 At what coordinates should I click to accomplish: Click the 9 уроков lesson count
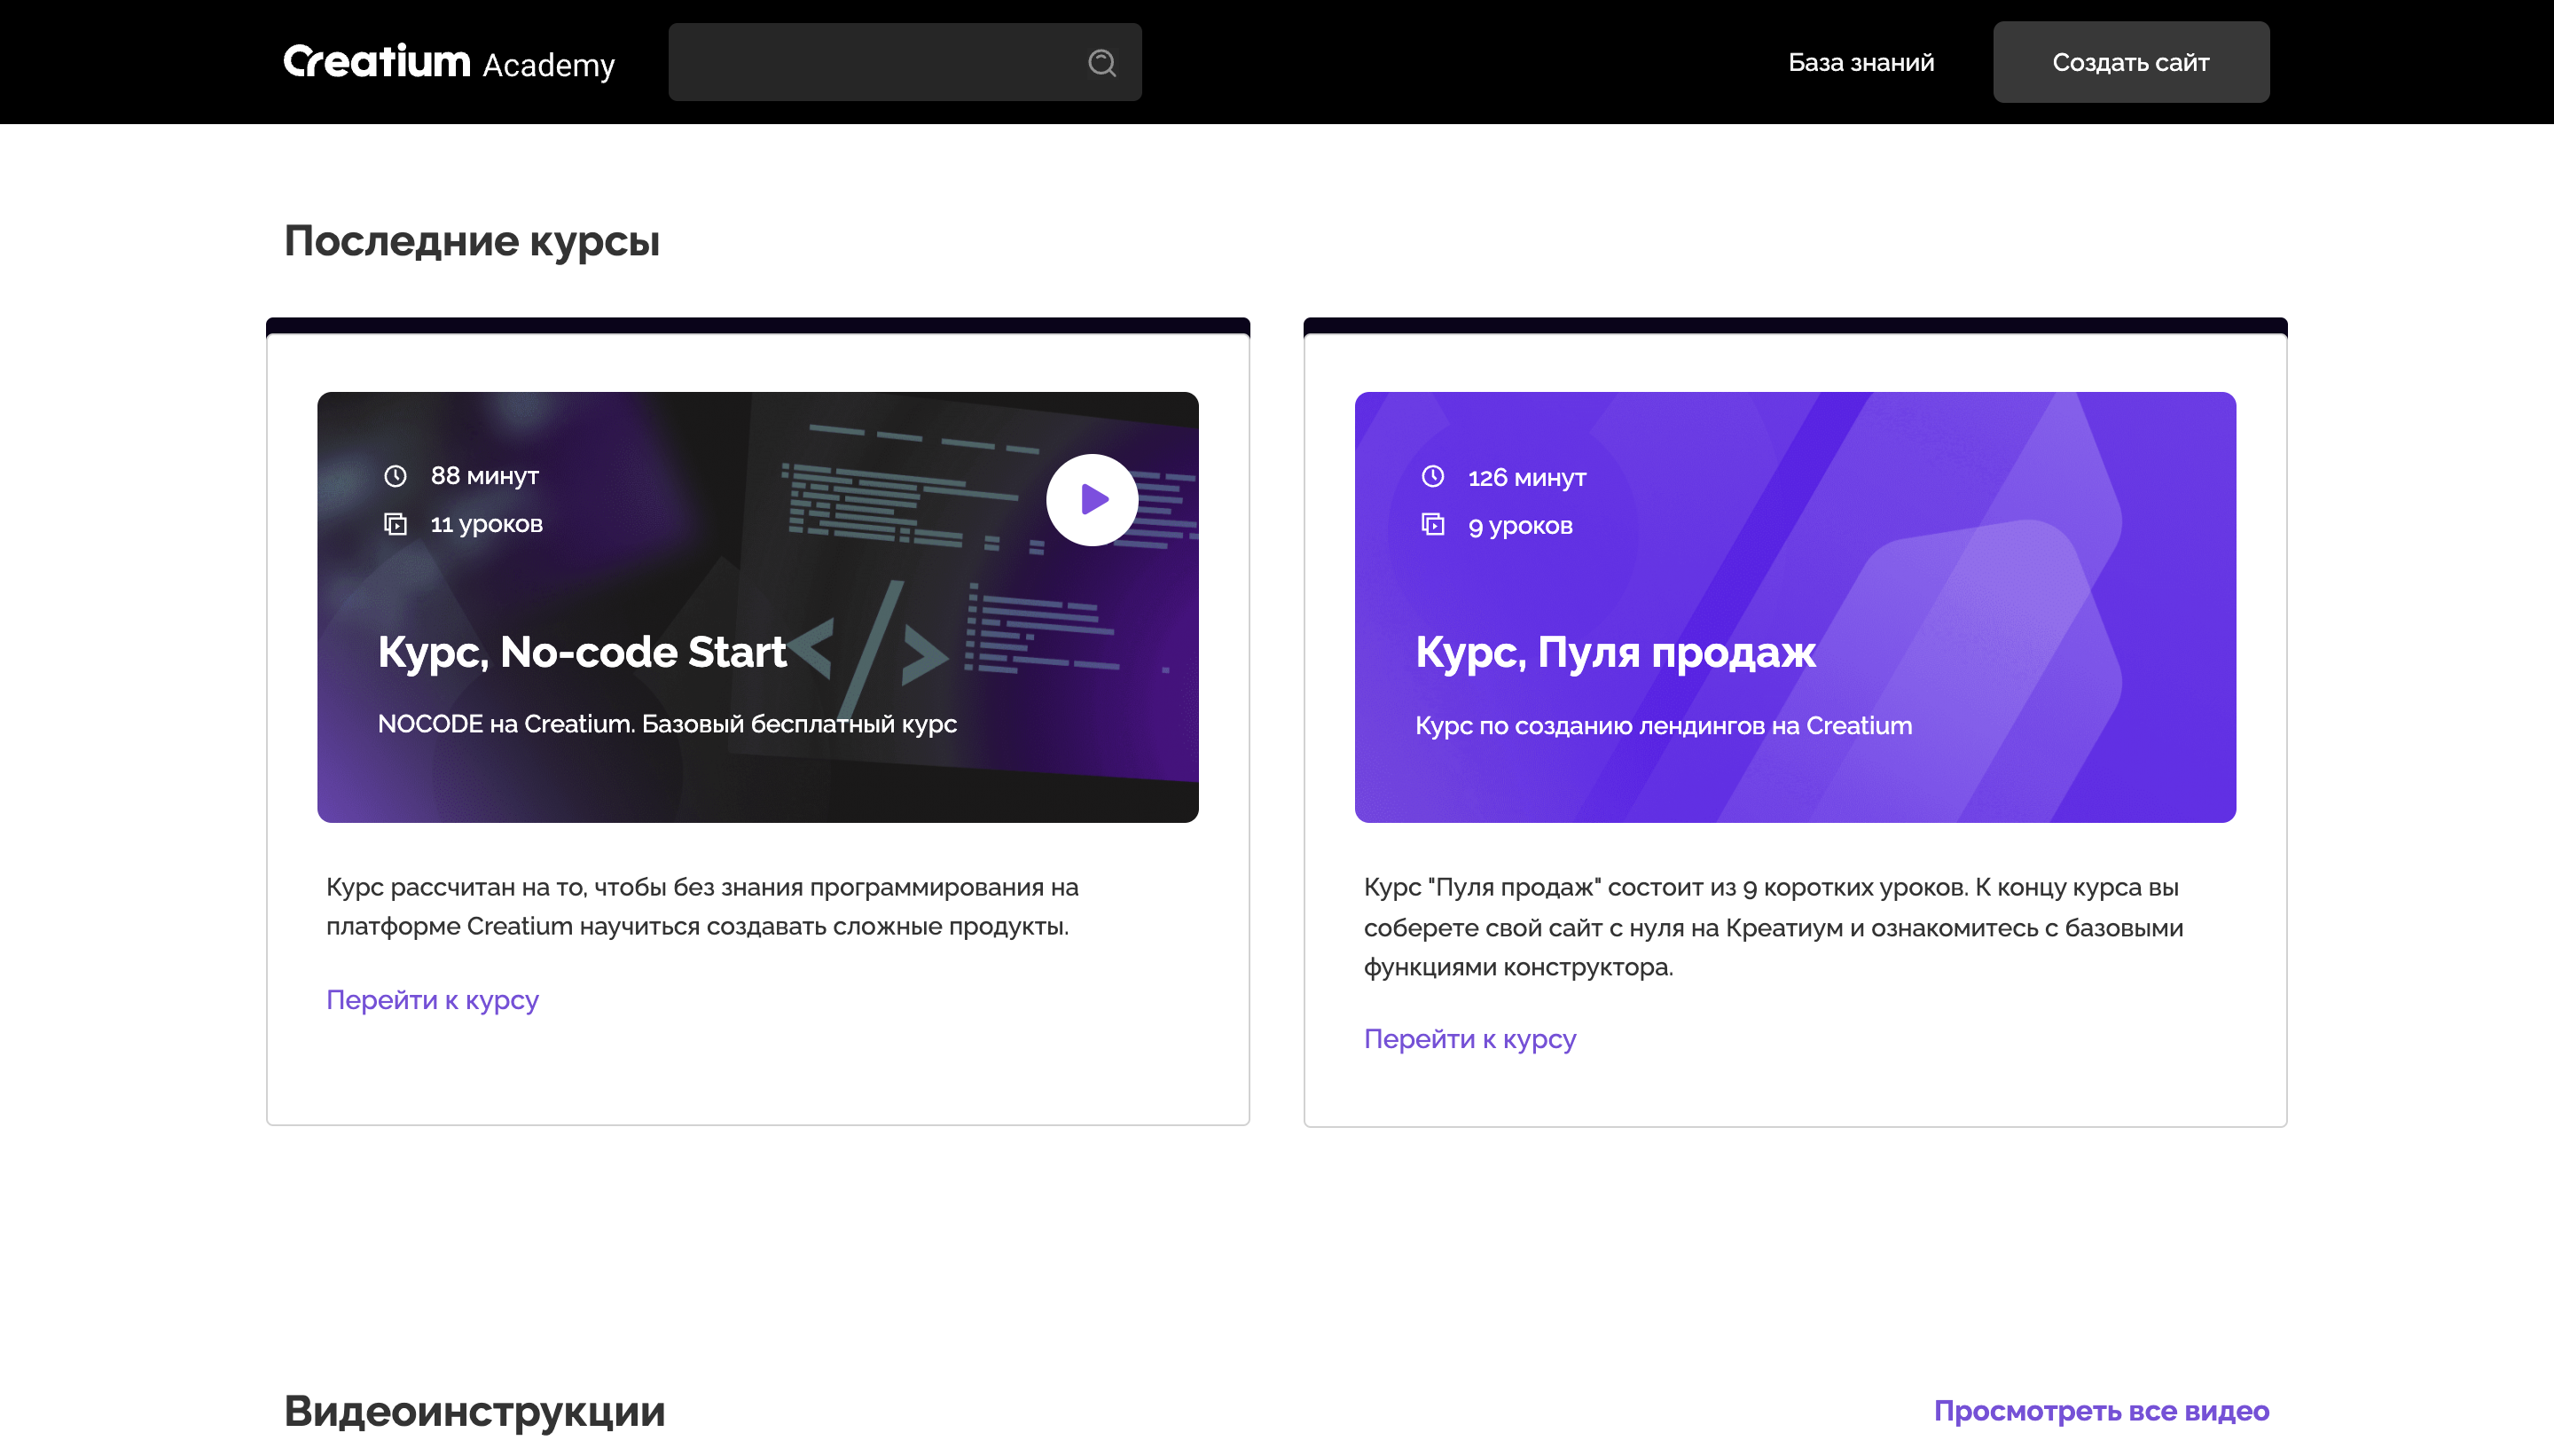[1520, 526]
